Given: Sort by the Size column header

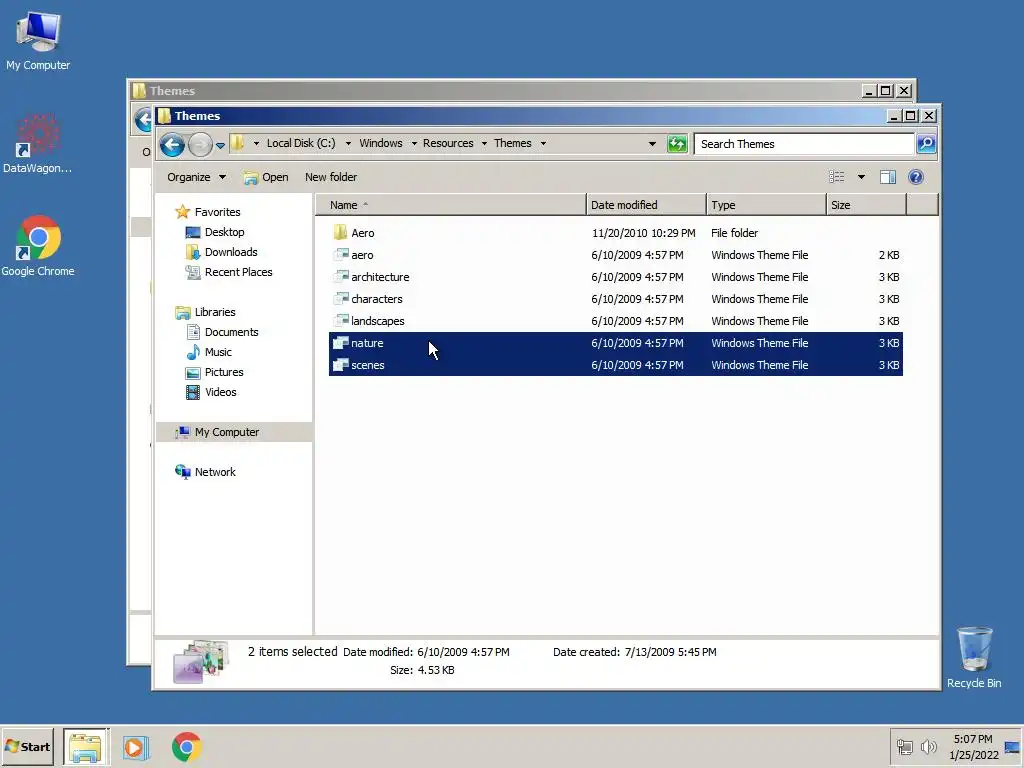Looking at the screenshot, I should point(867,205).
